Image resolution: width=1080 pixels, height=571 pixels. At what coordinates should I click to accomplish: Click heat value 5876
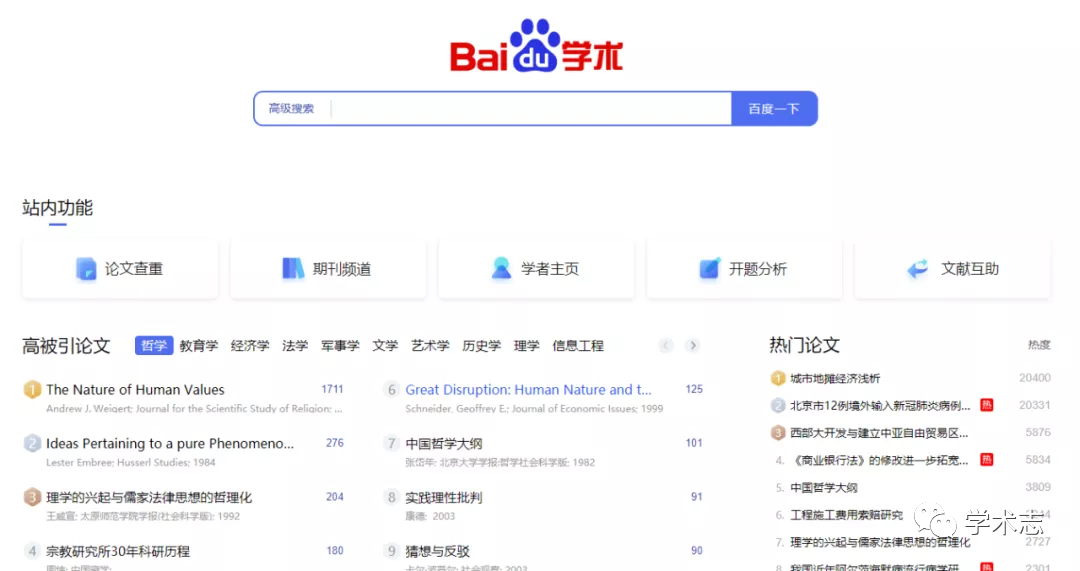pyautogui.click(x=1038, y=432)
